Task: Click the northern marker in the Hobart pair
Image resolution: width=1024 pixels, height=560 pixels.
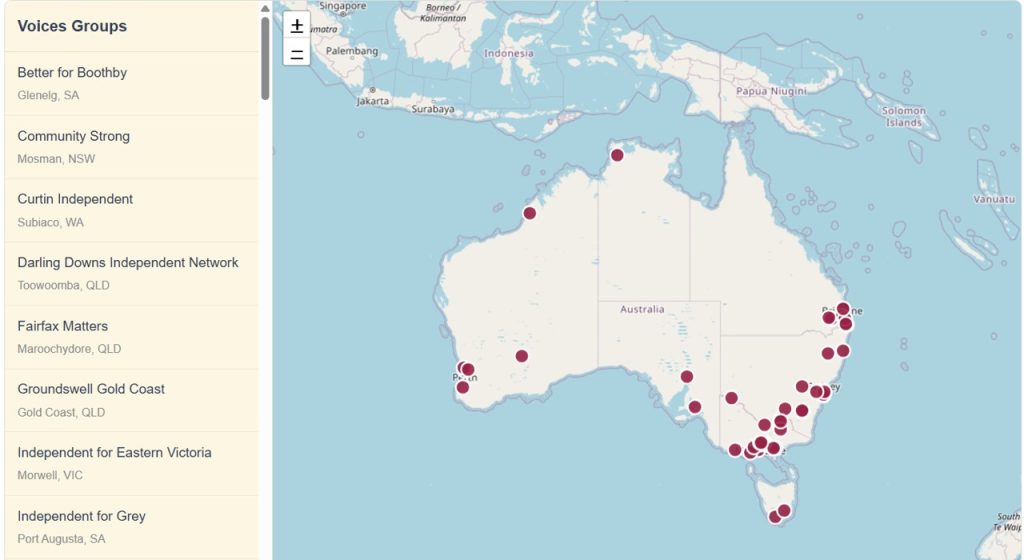Action: tap(784, 510)
